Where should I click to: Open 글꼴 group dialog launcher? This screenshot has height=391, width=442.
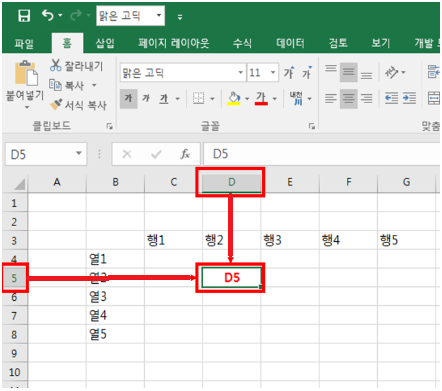[x=312, y=126]
